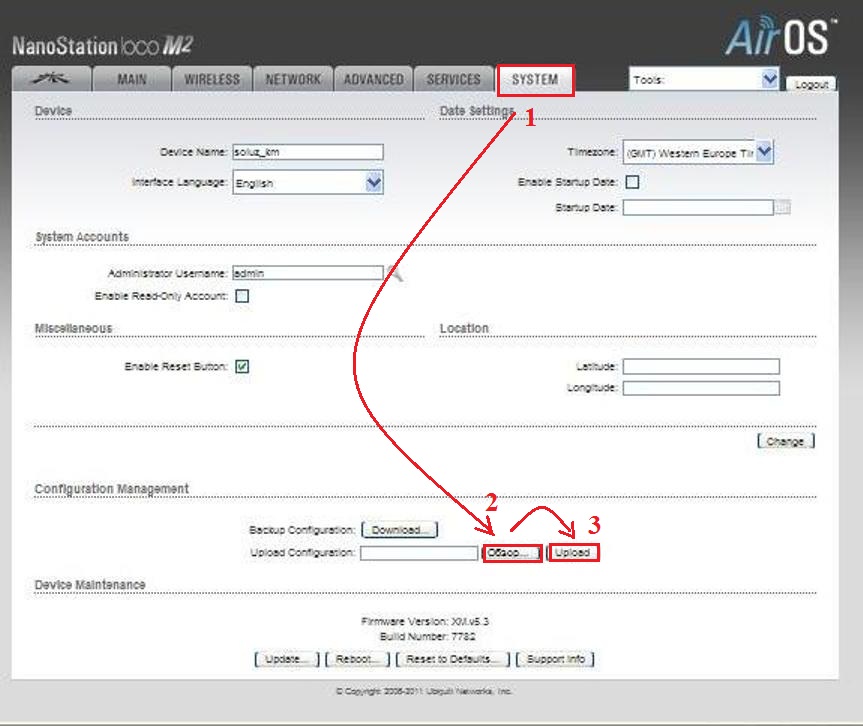Click the Upload button
Image resolution: width=863 pixels, height=726 pixels.
coord(573,553)
